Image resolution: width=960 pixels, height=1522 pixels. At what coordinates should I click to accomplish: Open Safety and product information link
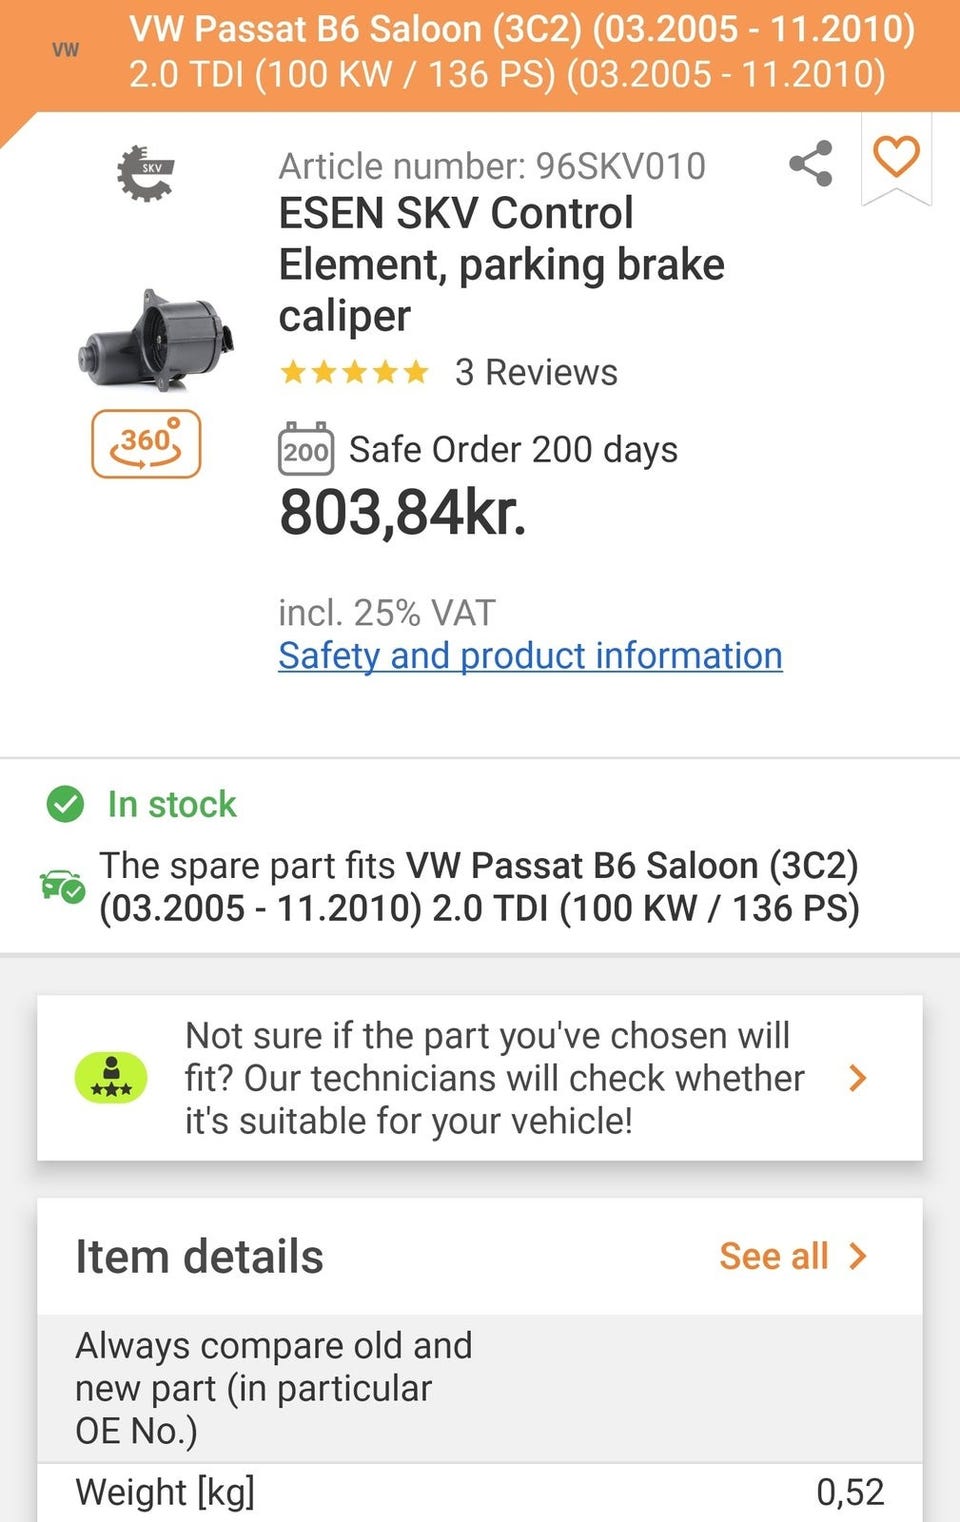[530, 656]
